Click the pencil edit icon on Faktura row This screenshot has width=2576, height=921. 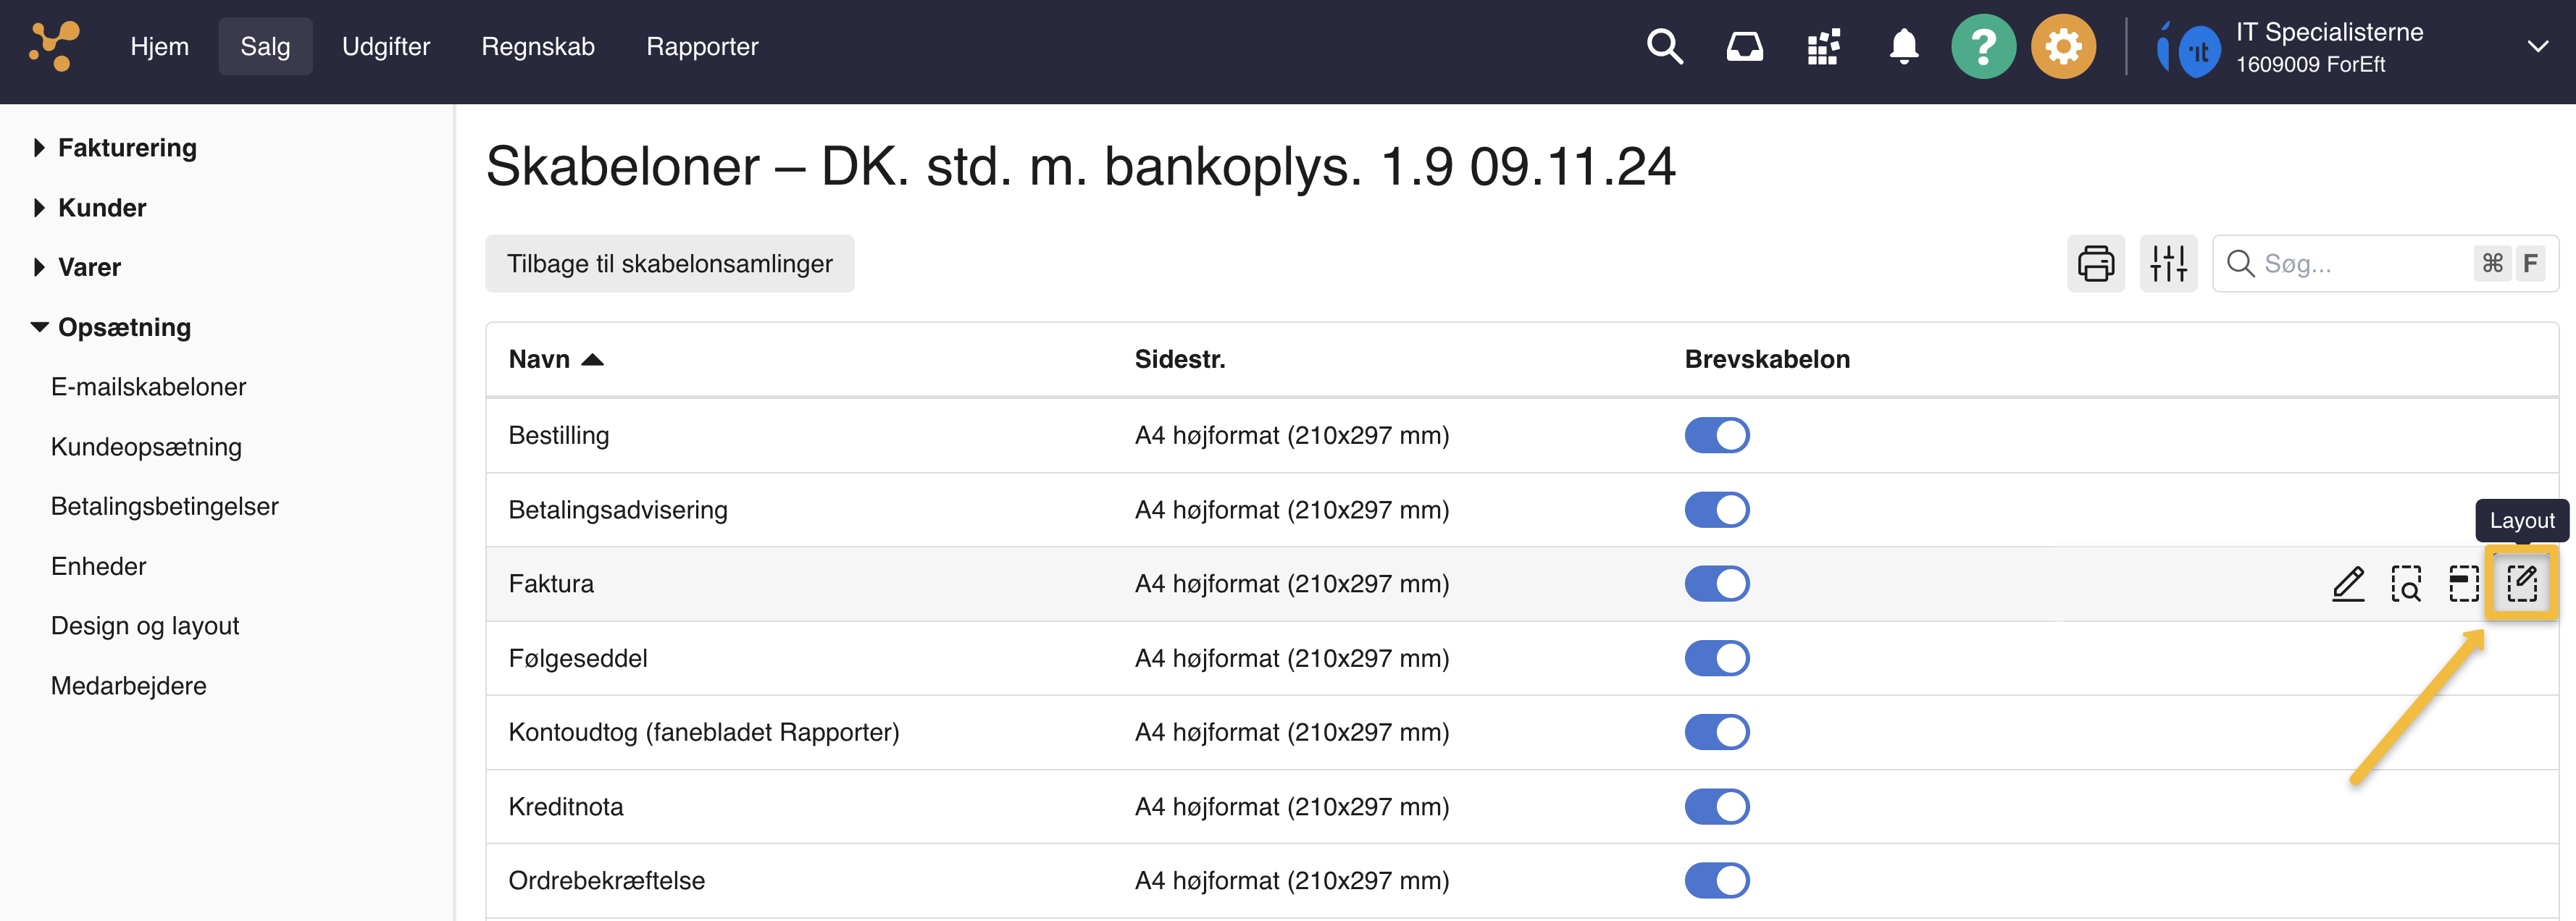point(2348,583)
